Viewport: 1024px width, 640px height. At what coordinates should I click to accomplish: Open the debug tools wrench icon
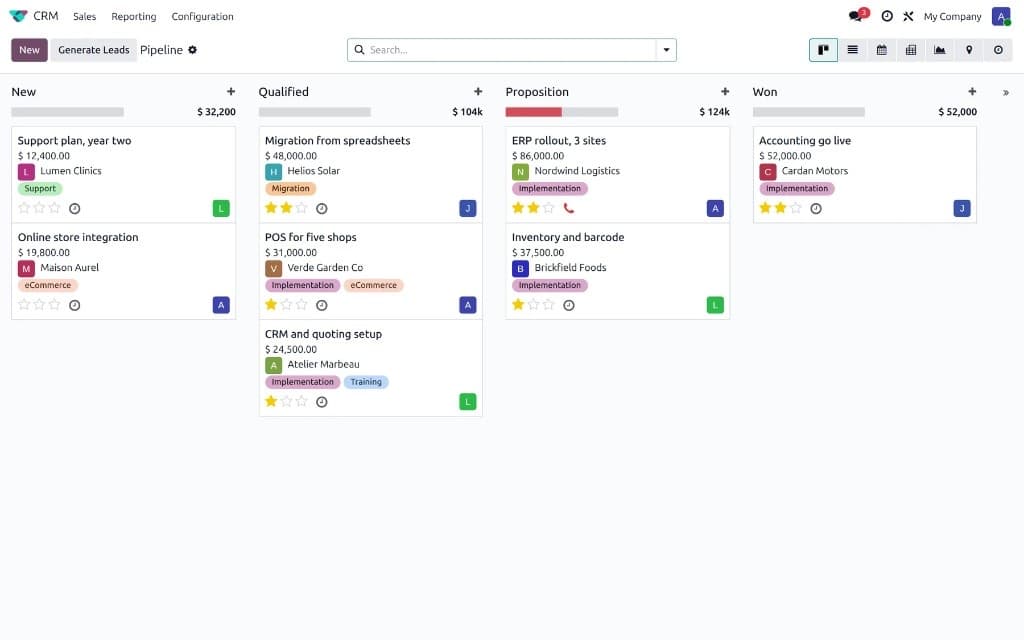pyautogui.click(x=908, y=16)
